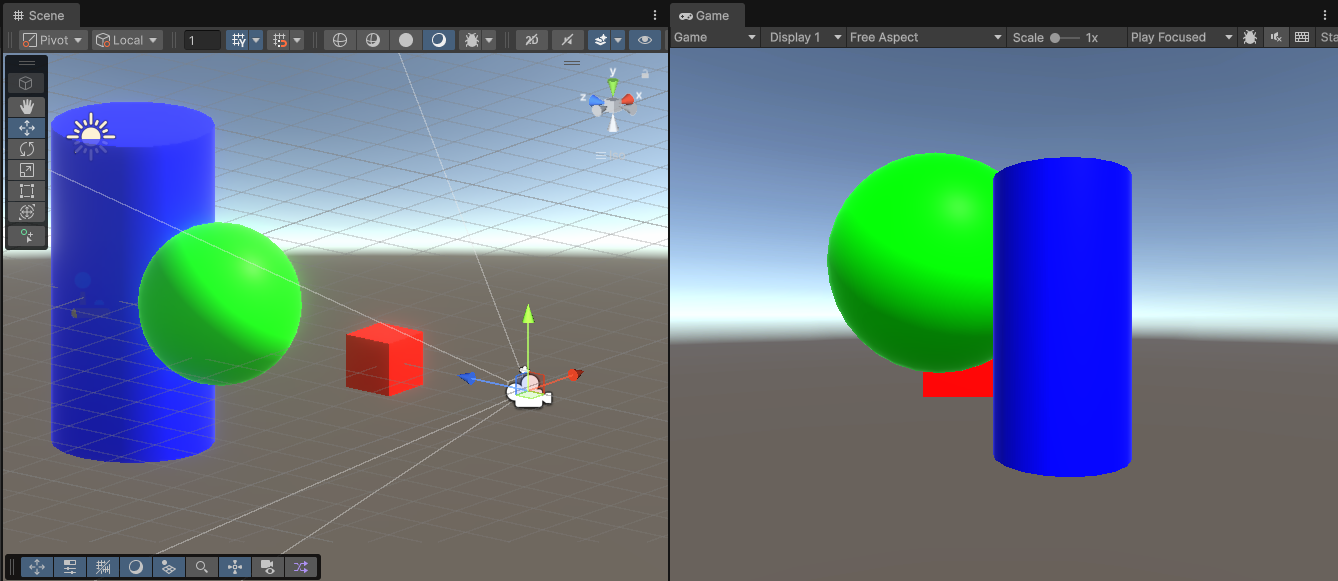This screenshot has width=1338, height=581.
Task: Click the snap increment value field
Action: (203, 40)
